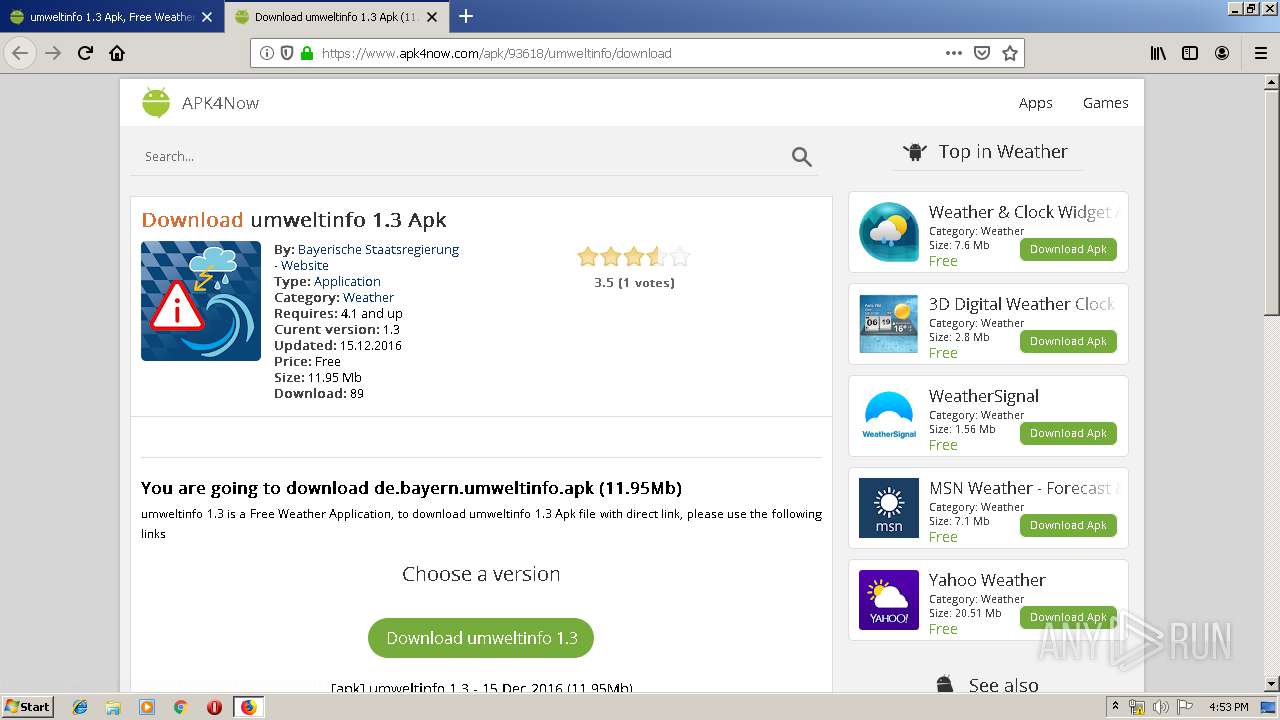This screenshot has height=720, width=1280.
Task: Click the Download umweltinfo 1.3 button
Action: (x=481, y=638)
